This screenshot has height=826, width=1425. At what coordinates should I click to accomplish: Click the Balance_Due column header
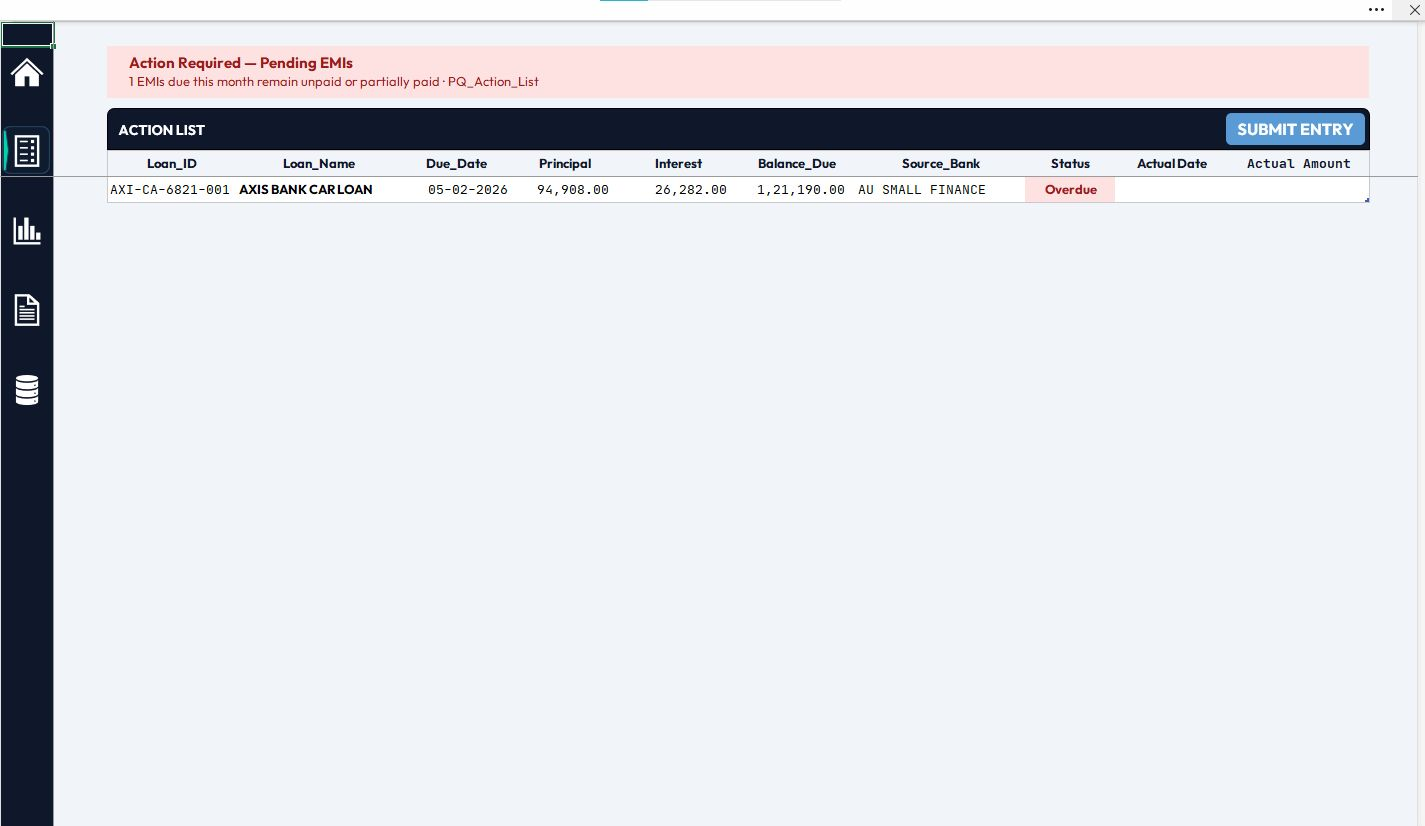pos(797,163)
